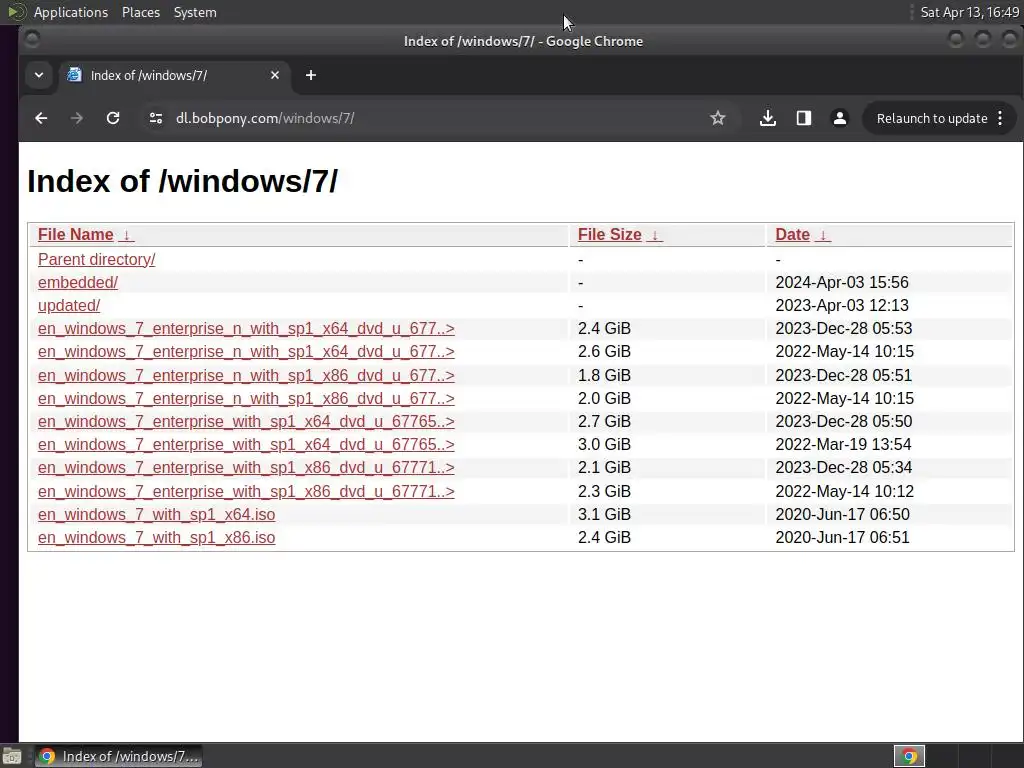Screen dimensions: 1024x768
Task: Click date 2020-Jun-17 06:51
Action: 842,537
